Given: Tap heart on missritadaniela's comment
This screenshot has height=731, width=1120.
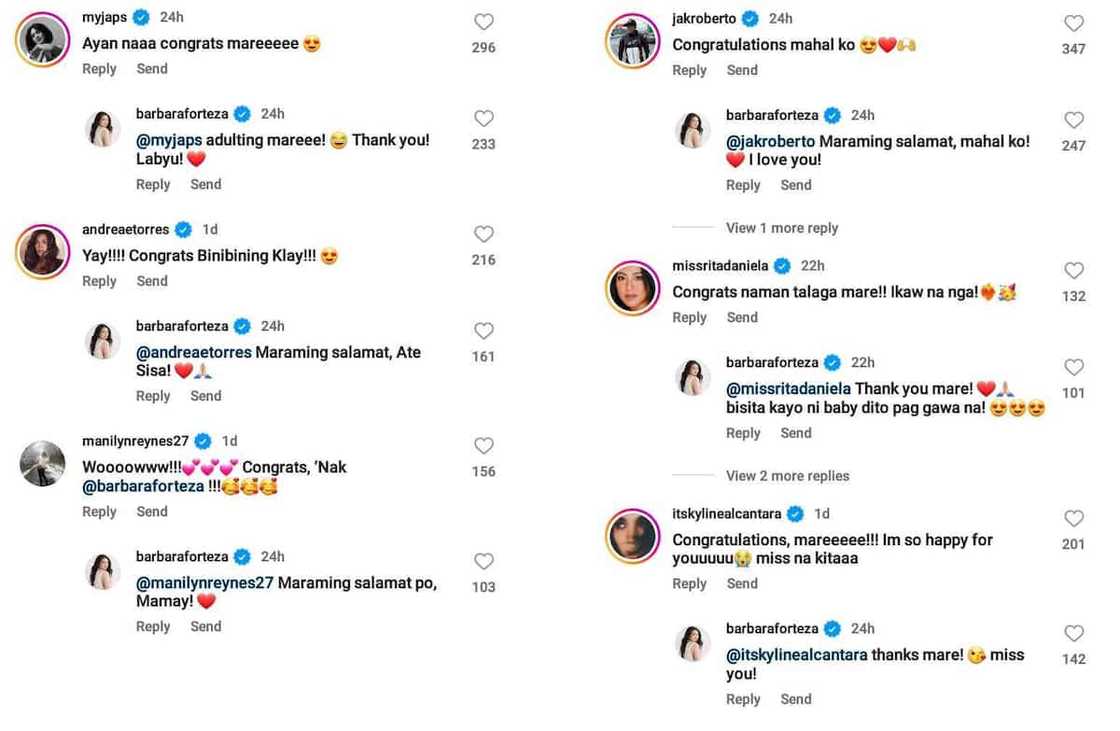Looking at the screenshot, I should (x=1074, y=271).
